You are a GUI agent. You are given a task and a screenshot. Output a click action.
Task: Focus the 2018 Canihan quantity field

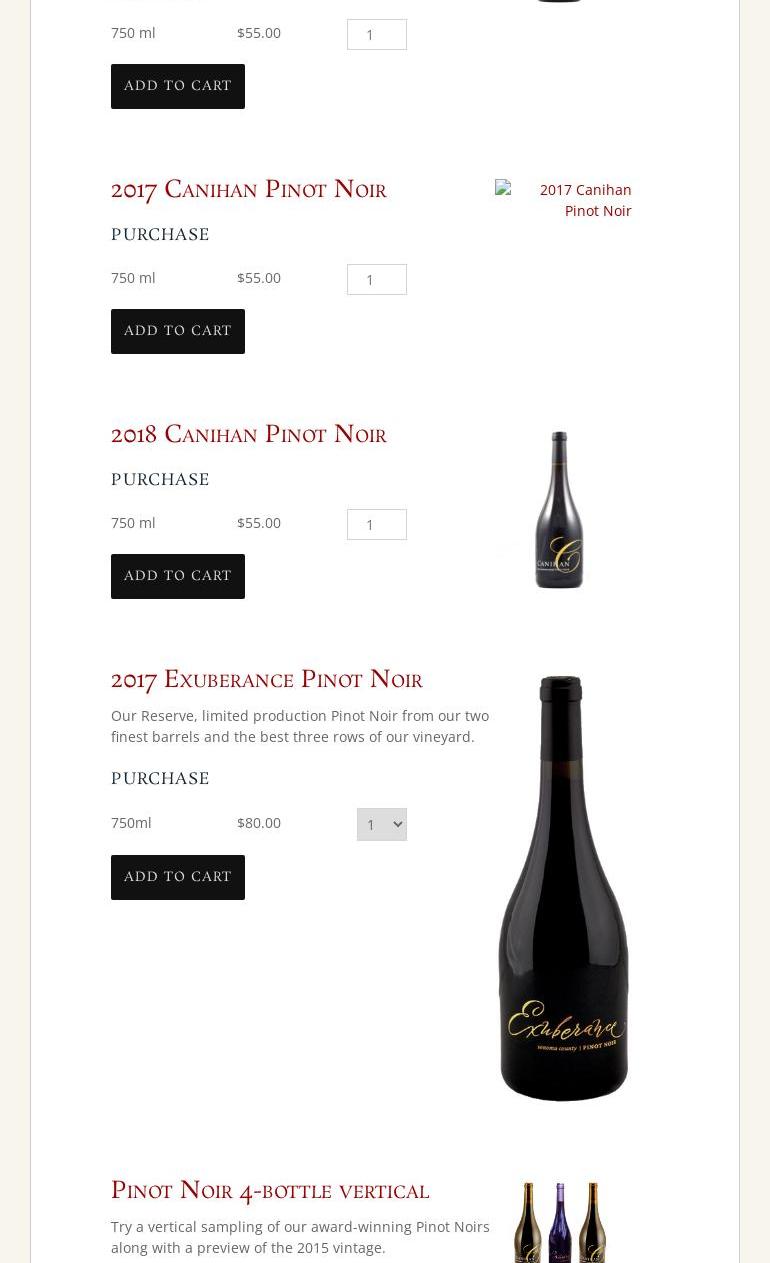tap(377, 524)
